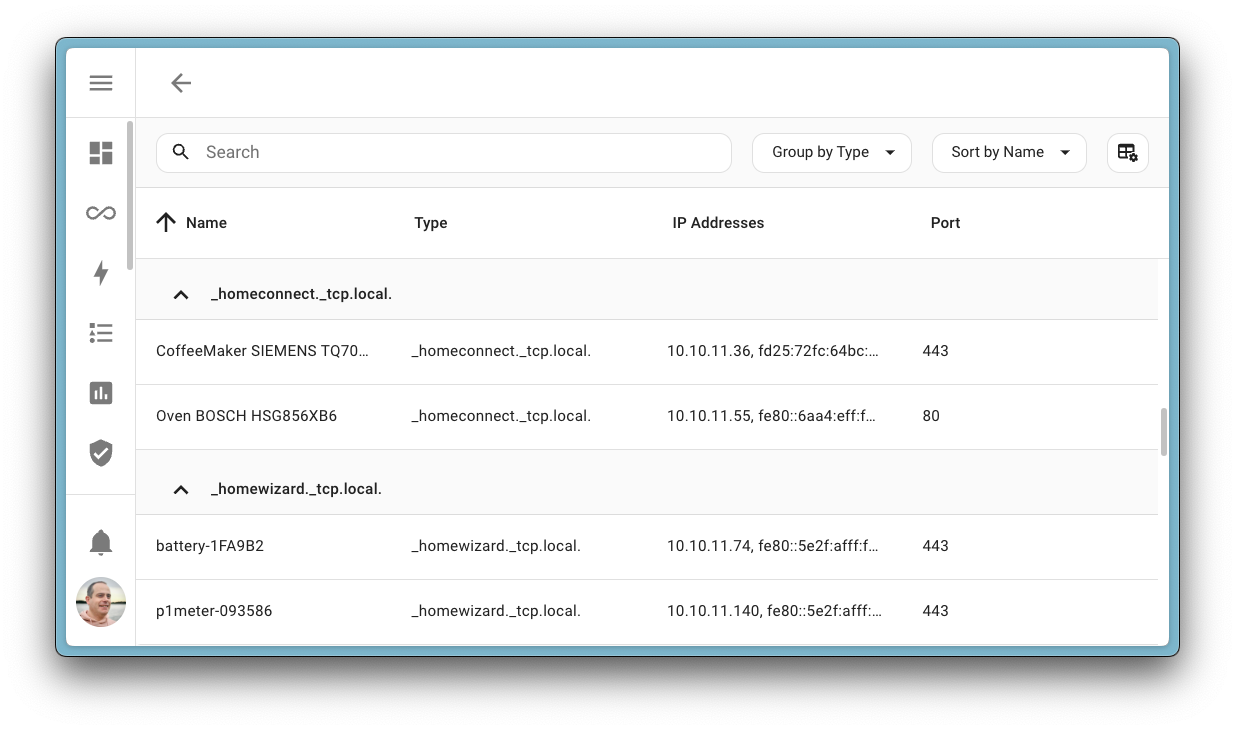Open the notifications bell icon
Image resolution: width=1235 pixels, height=730 pixels.
pos(101,542)
